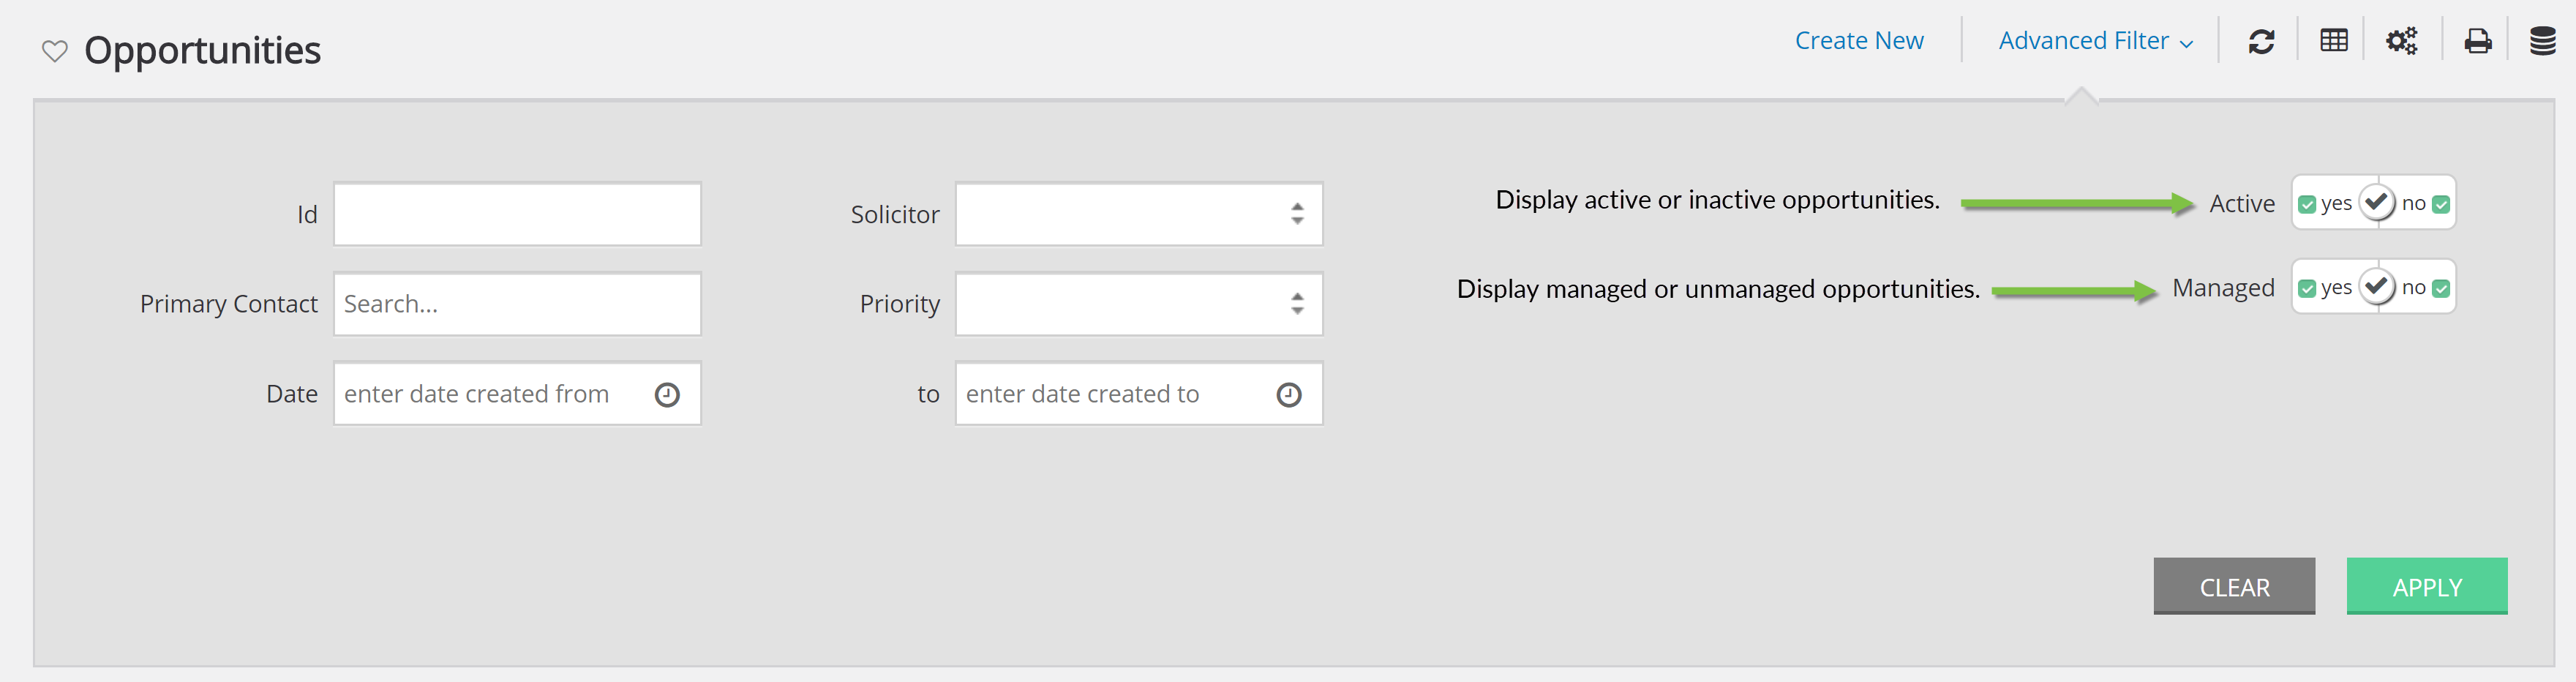Check the Active yes checkbox
Image resolution: width=2576 pixels, height=682 pixels.
pyautogui.click(x=2307, y=204)
